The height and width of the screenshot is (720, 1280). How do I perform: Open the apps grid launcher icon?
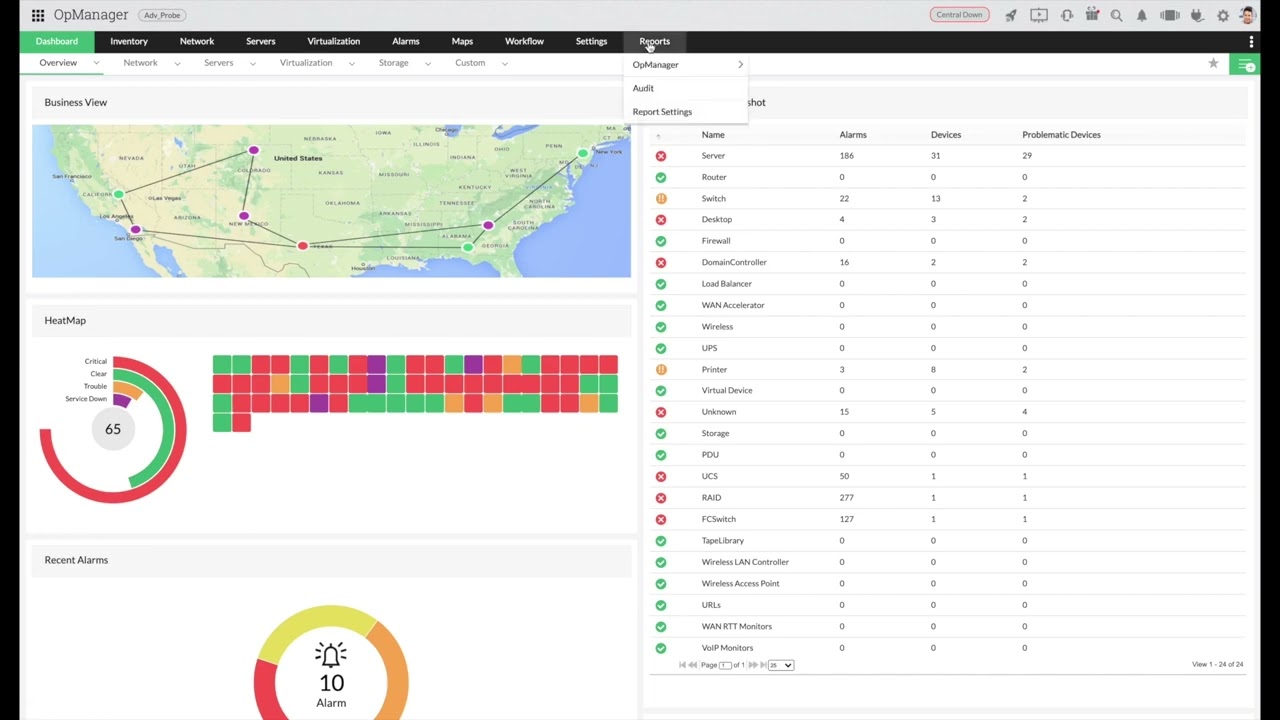[38, 15]
